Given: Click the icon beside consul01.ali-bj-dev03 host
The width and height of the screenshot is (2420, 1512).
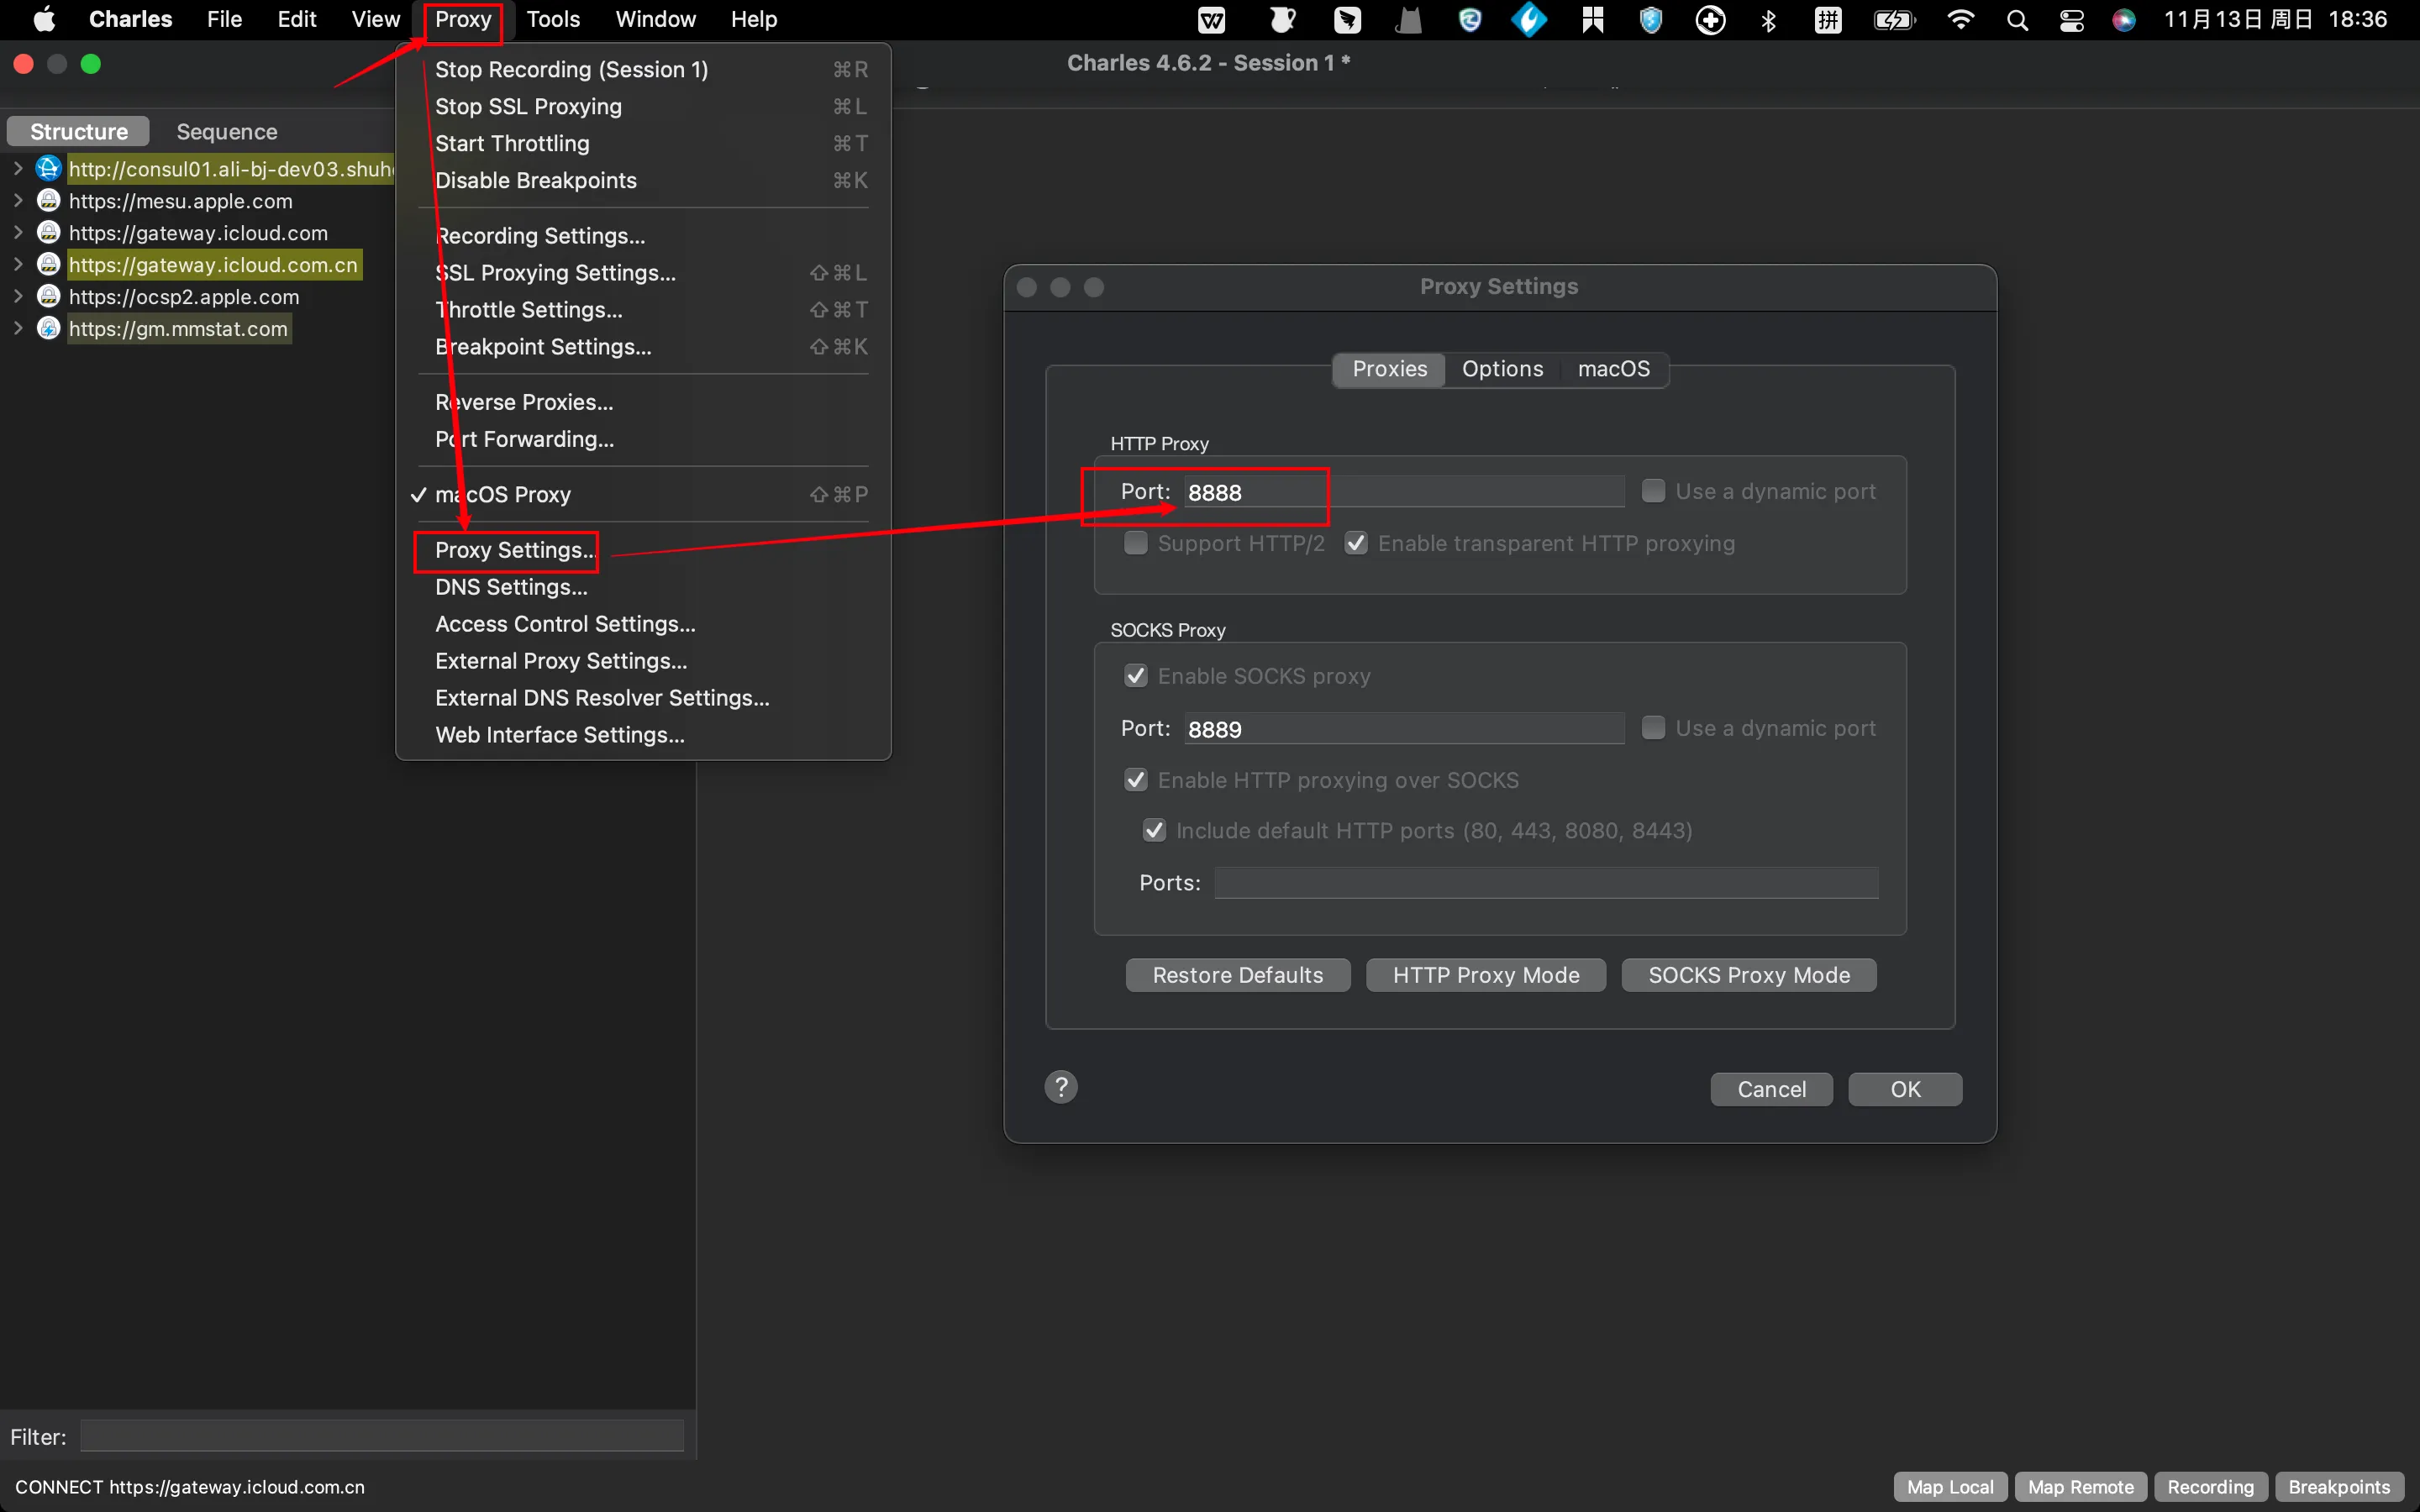Looking at the screenshot, I should tap(48, 168).
